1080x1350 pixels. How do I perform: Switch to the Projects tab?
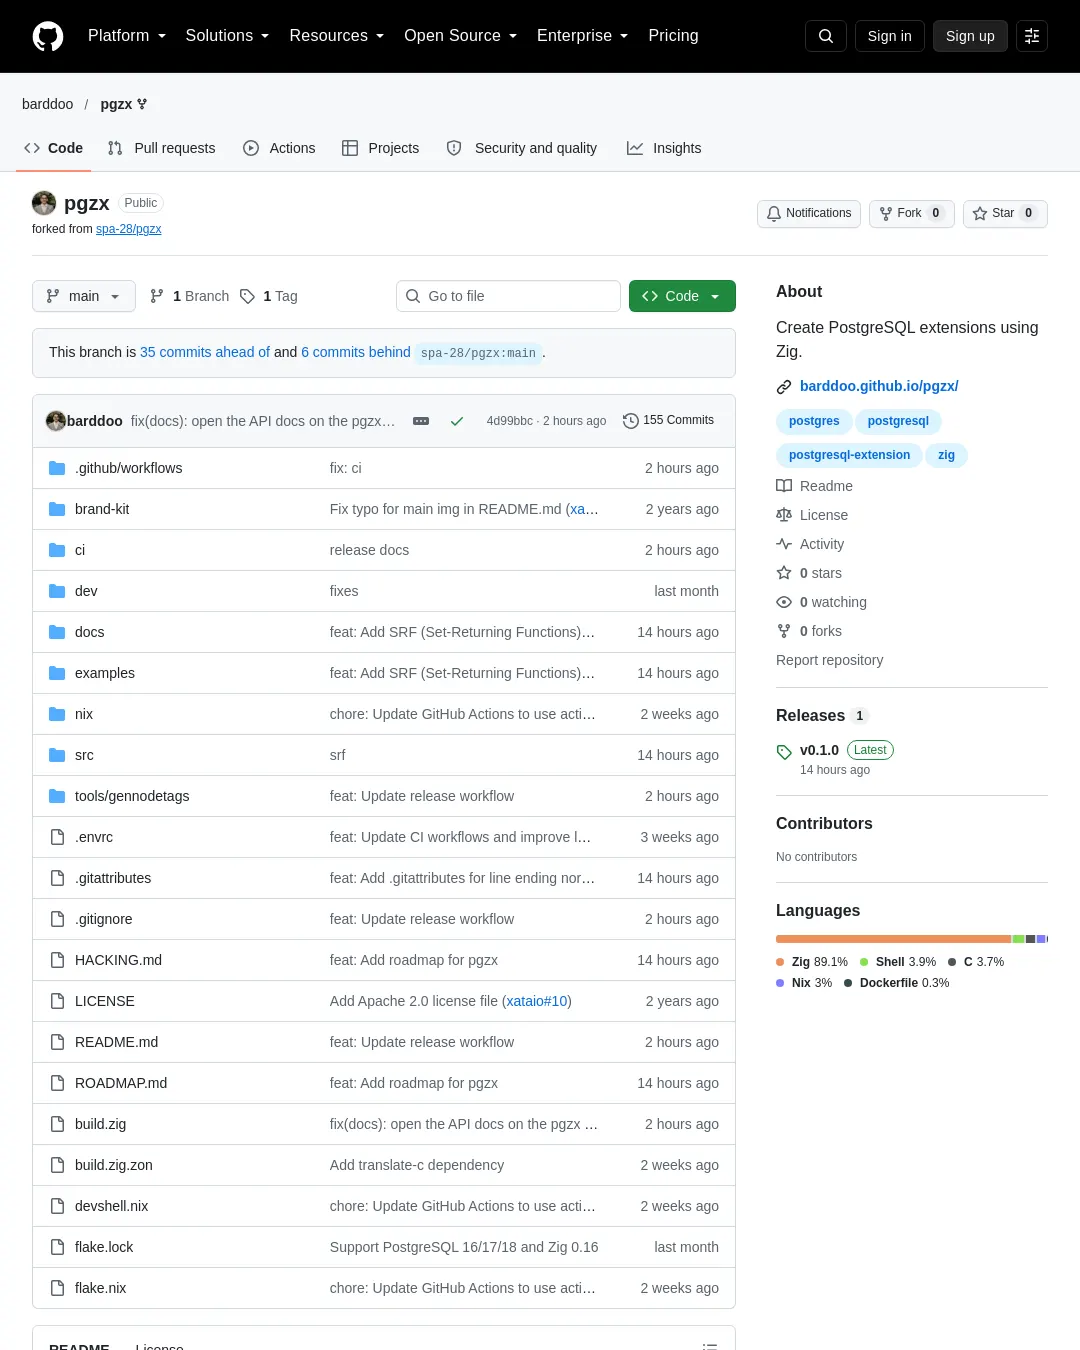(x=381, y=148)
